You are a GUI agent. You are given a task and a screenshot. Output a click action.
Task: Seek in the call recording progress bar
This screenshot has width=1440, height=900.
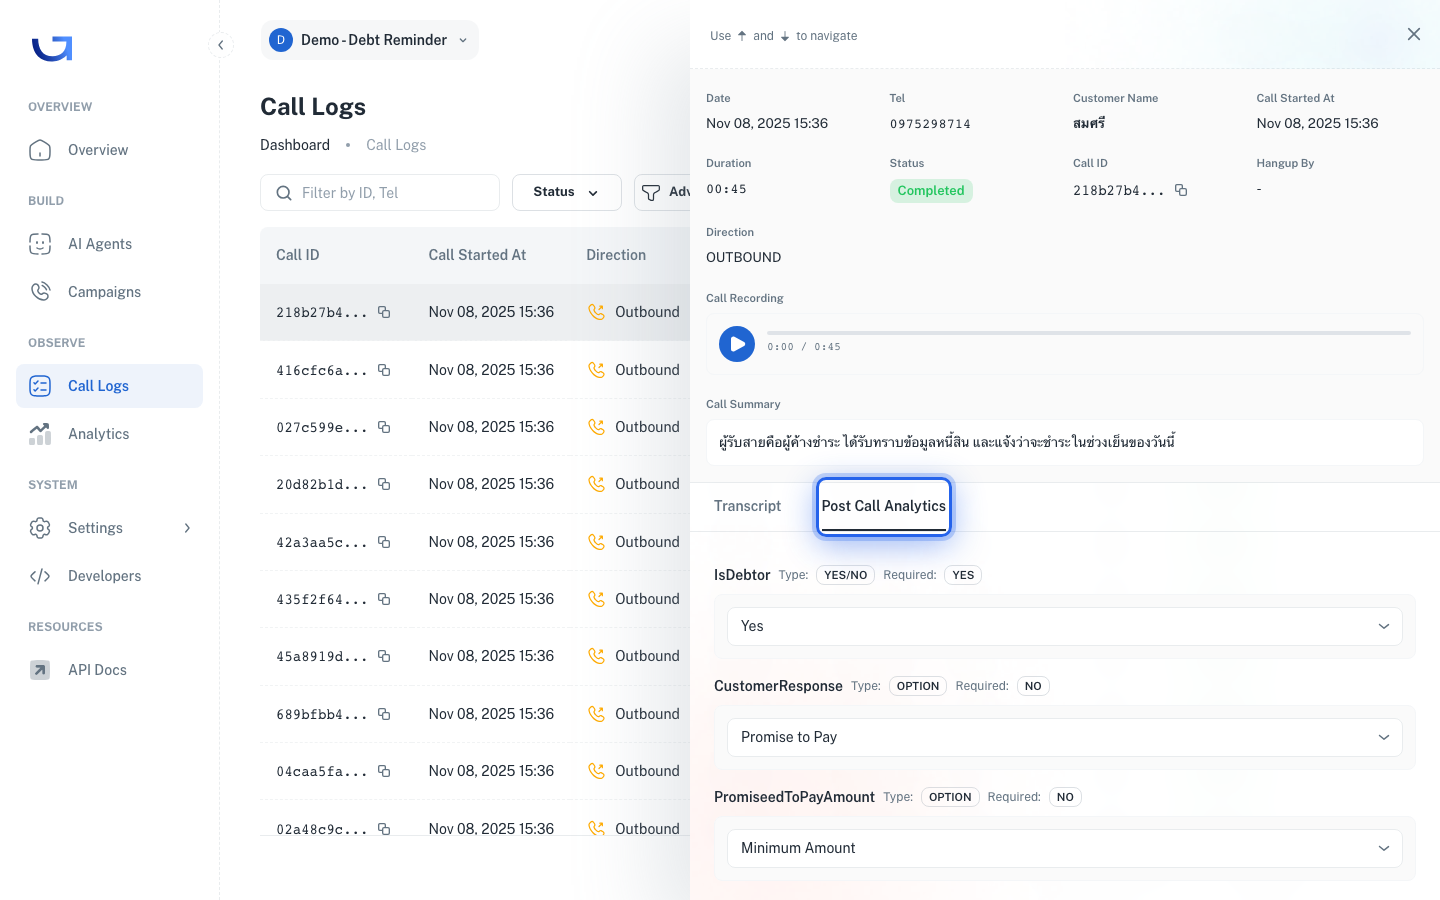click(1088, 333)
